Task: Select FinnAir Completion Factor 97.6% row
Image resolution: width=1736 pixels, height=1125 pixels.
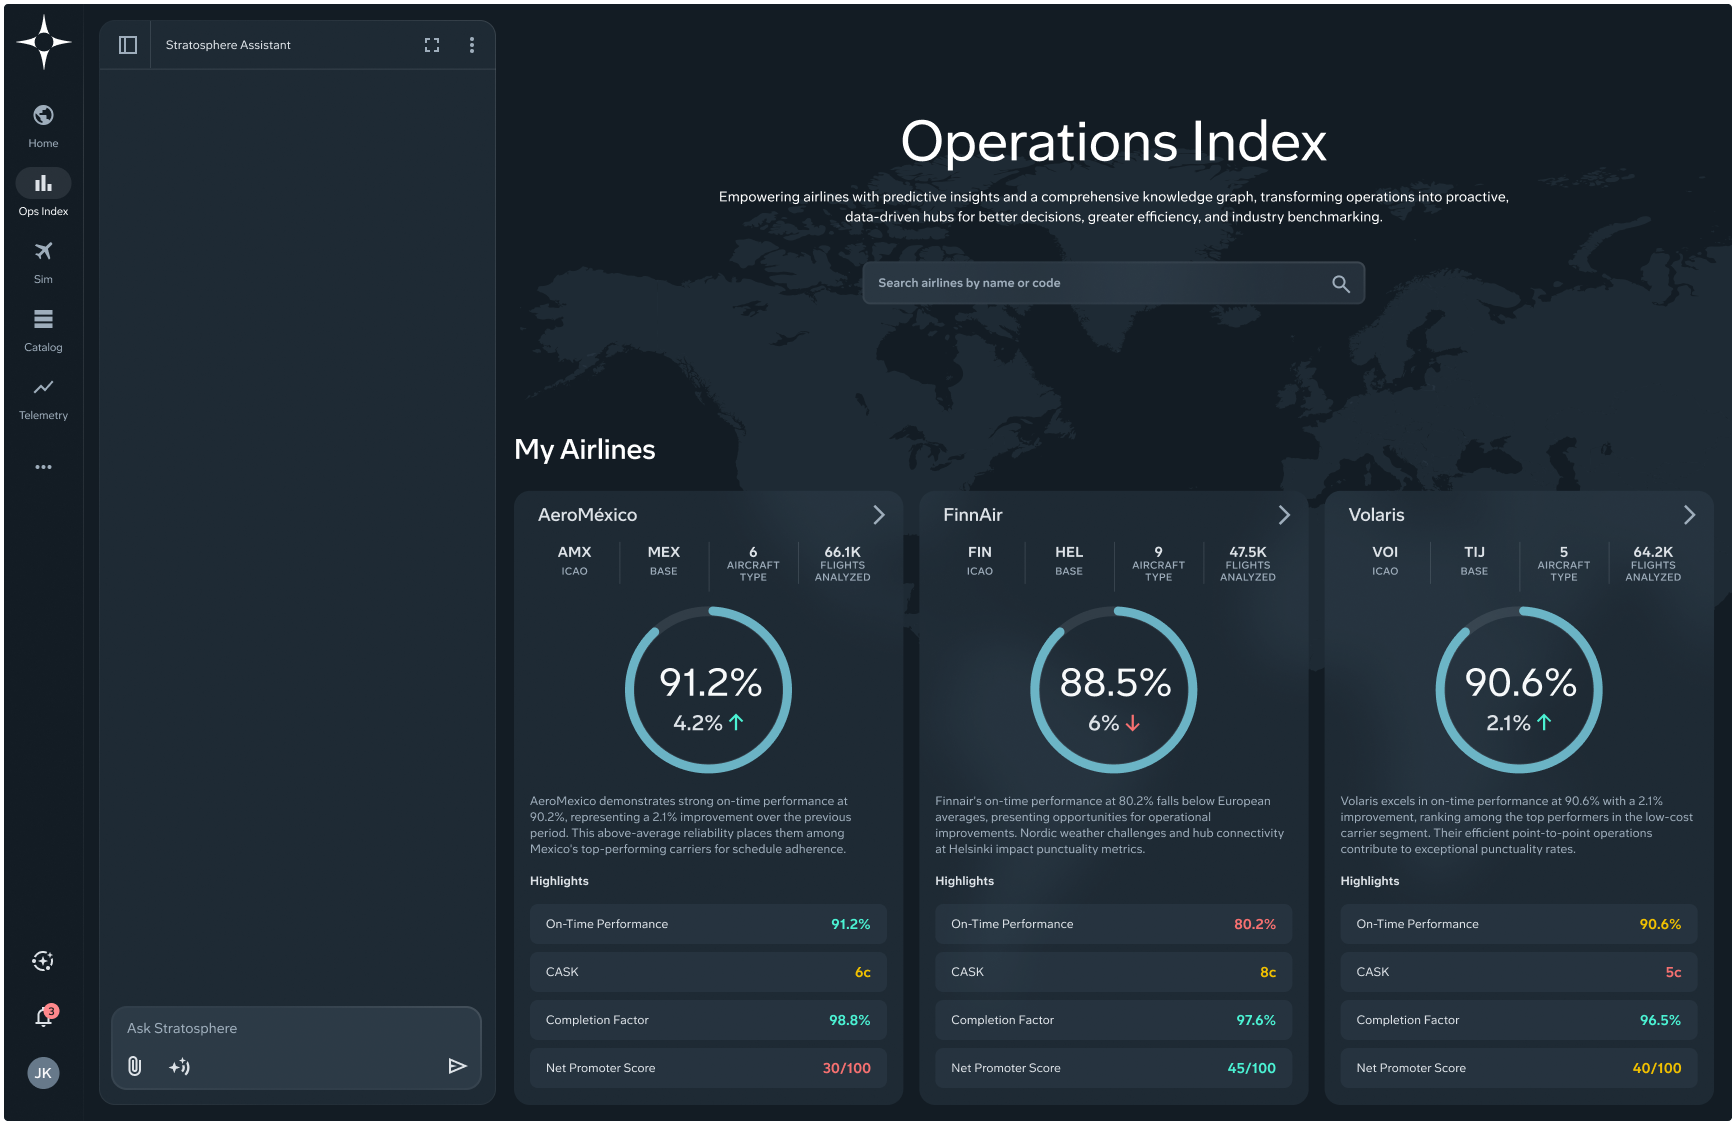Action: (1113, 1020)
